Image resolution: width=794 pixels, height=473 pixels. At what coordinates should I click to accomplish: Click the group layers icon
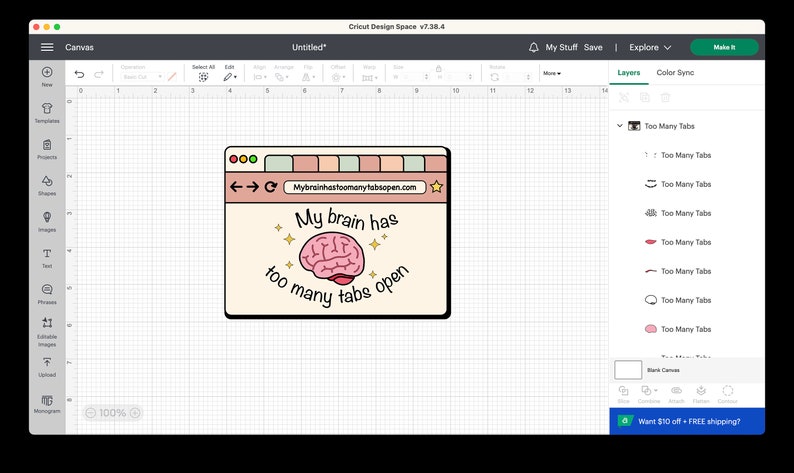pyautogui.click(x=624, y=97)
